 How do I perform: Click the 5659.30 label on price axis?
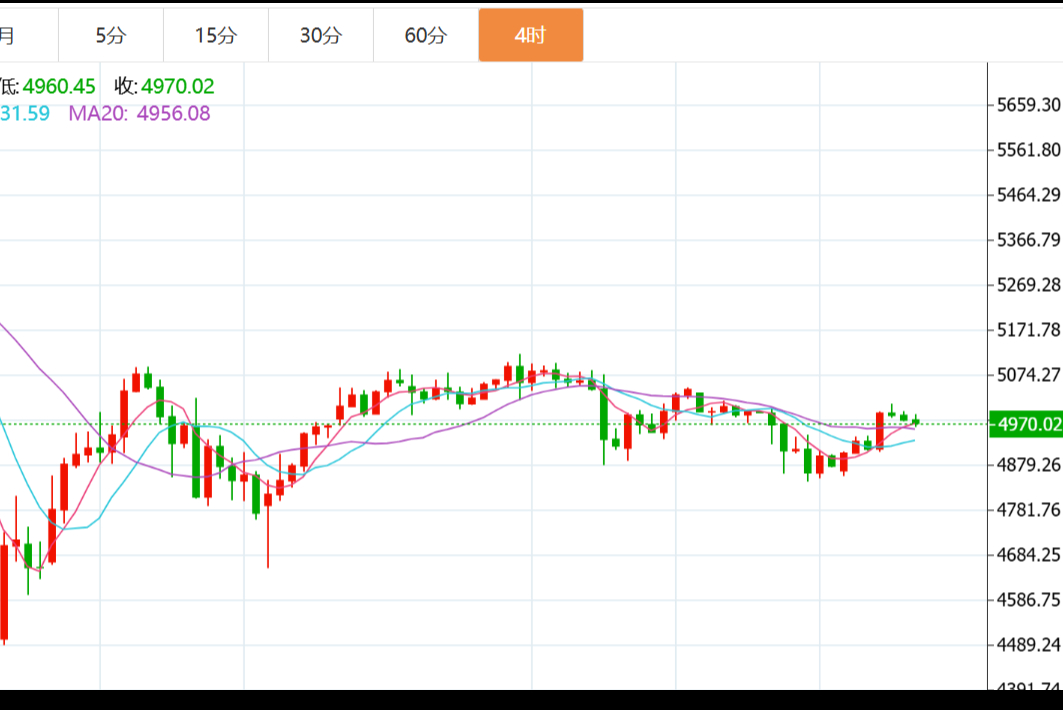point(1028,105)
